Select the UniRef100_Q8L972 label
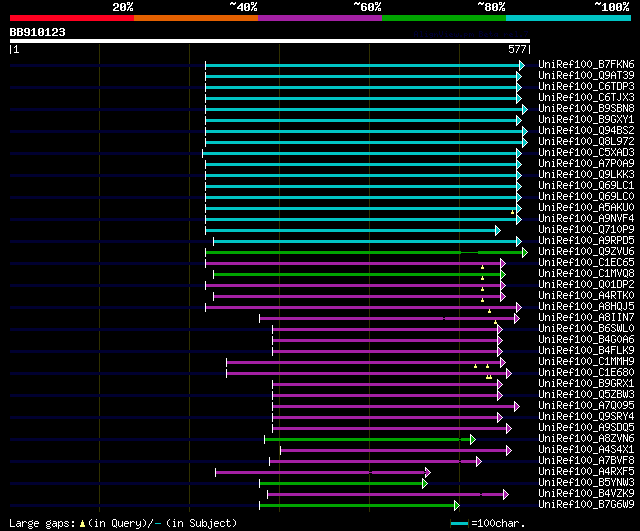Image resolution: width=640 pixels, height=531 pixels. [x=586, y=142]
